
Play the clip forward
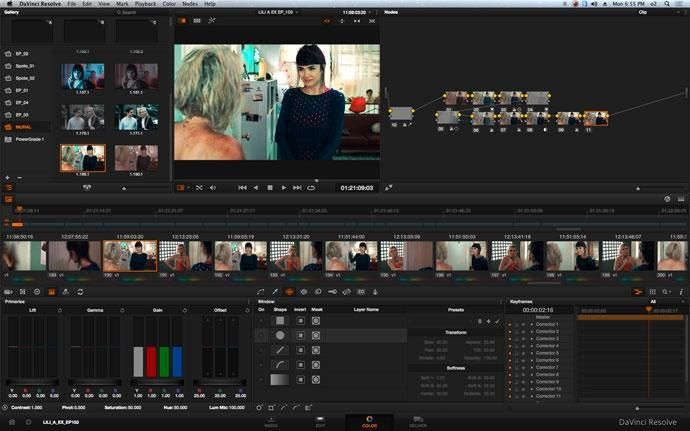coord(284,188)
